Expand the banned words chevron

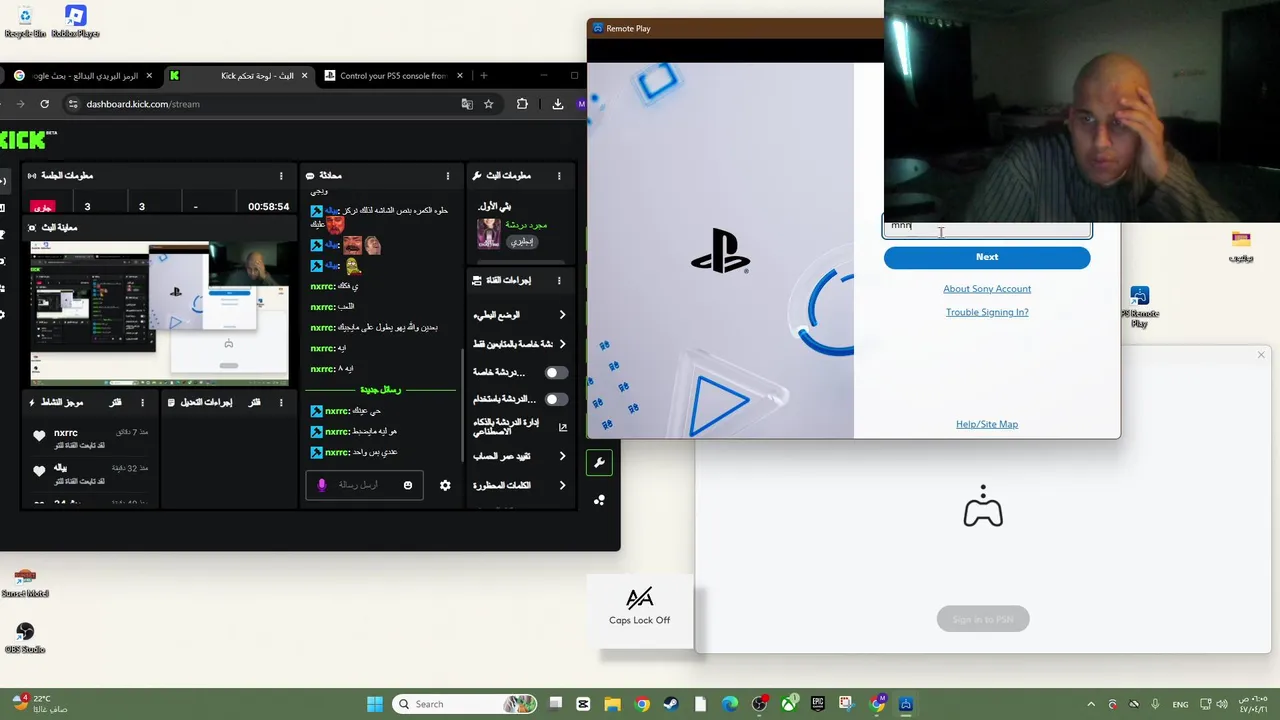[561, 485]
